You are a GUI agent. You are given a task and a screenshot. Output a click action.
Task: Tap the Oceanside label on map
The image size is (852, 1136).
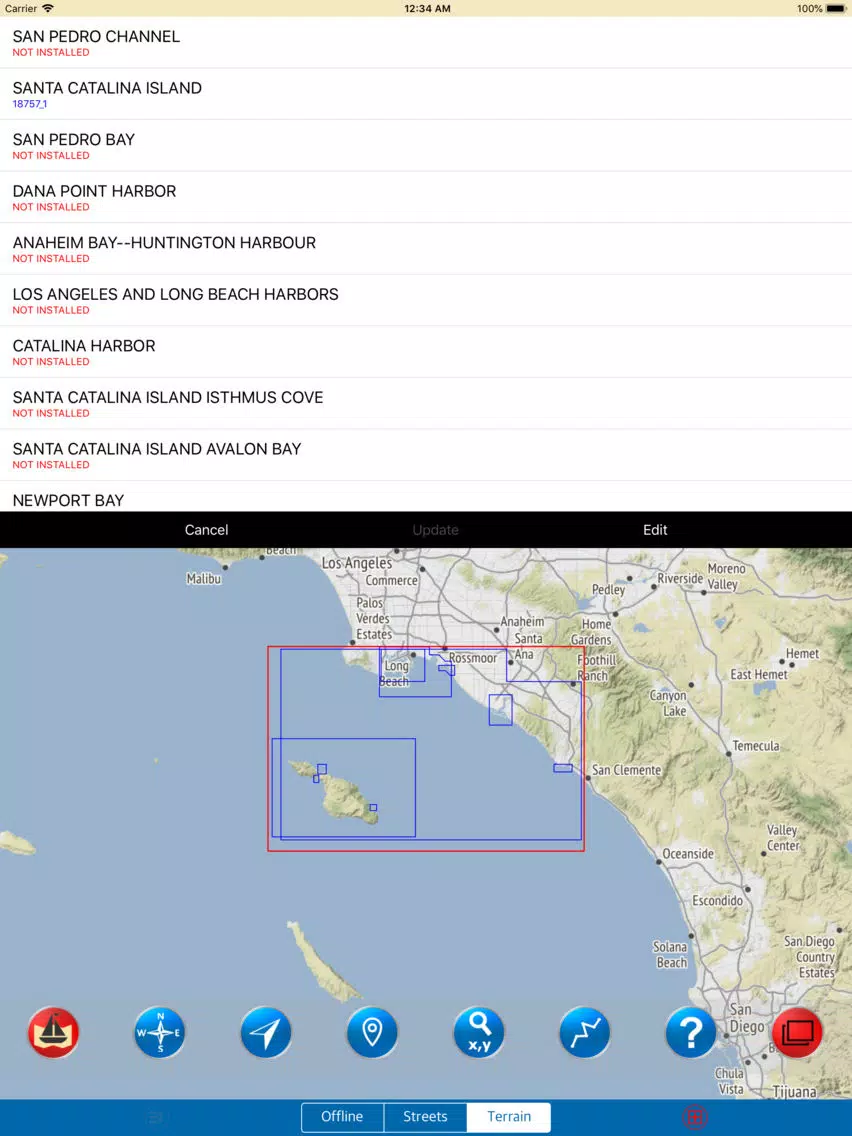coord(688,853)
